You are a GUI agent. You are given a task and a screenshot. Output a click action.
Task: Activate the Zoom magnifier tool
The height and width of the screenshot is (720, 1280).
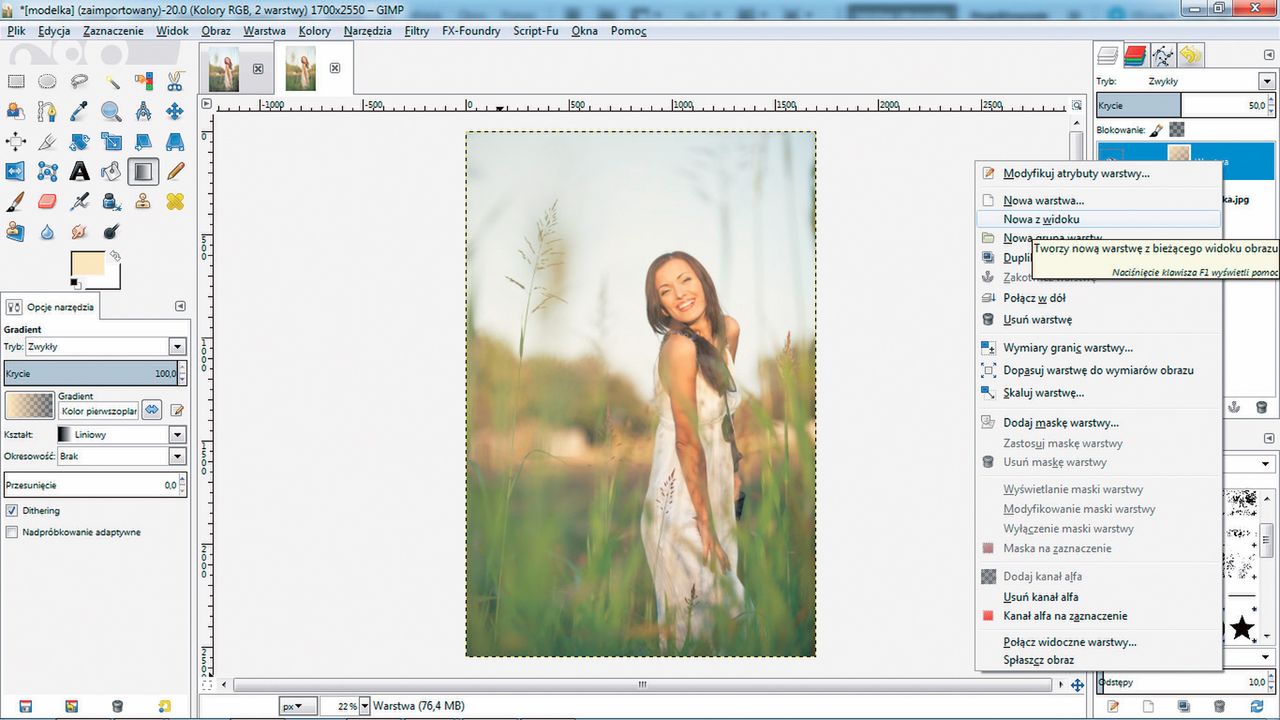[x=111, y=111]
